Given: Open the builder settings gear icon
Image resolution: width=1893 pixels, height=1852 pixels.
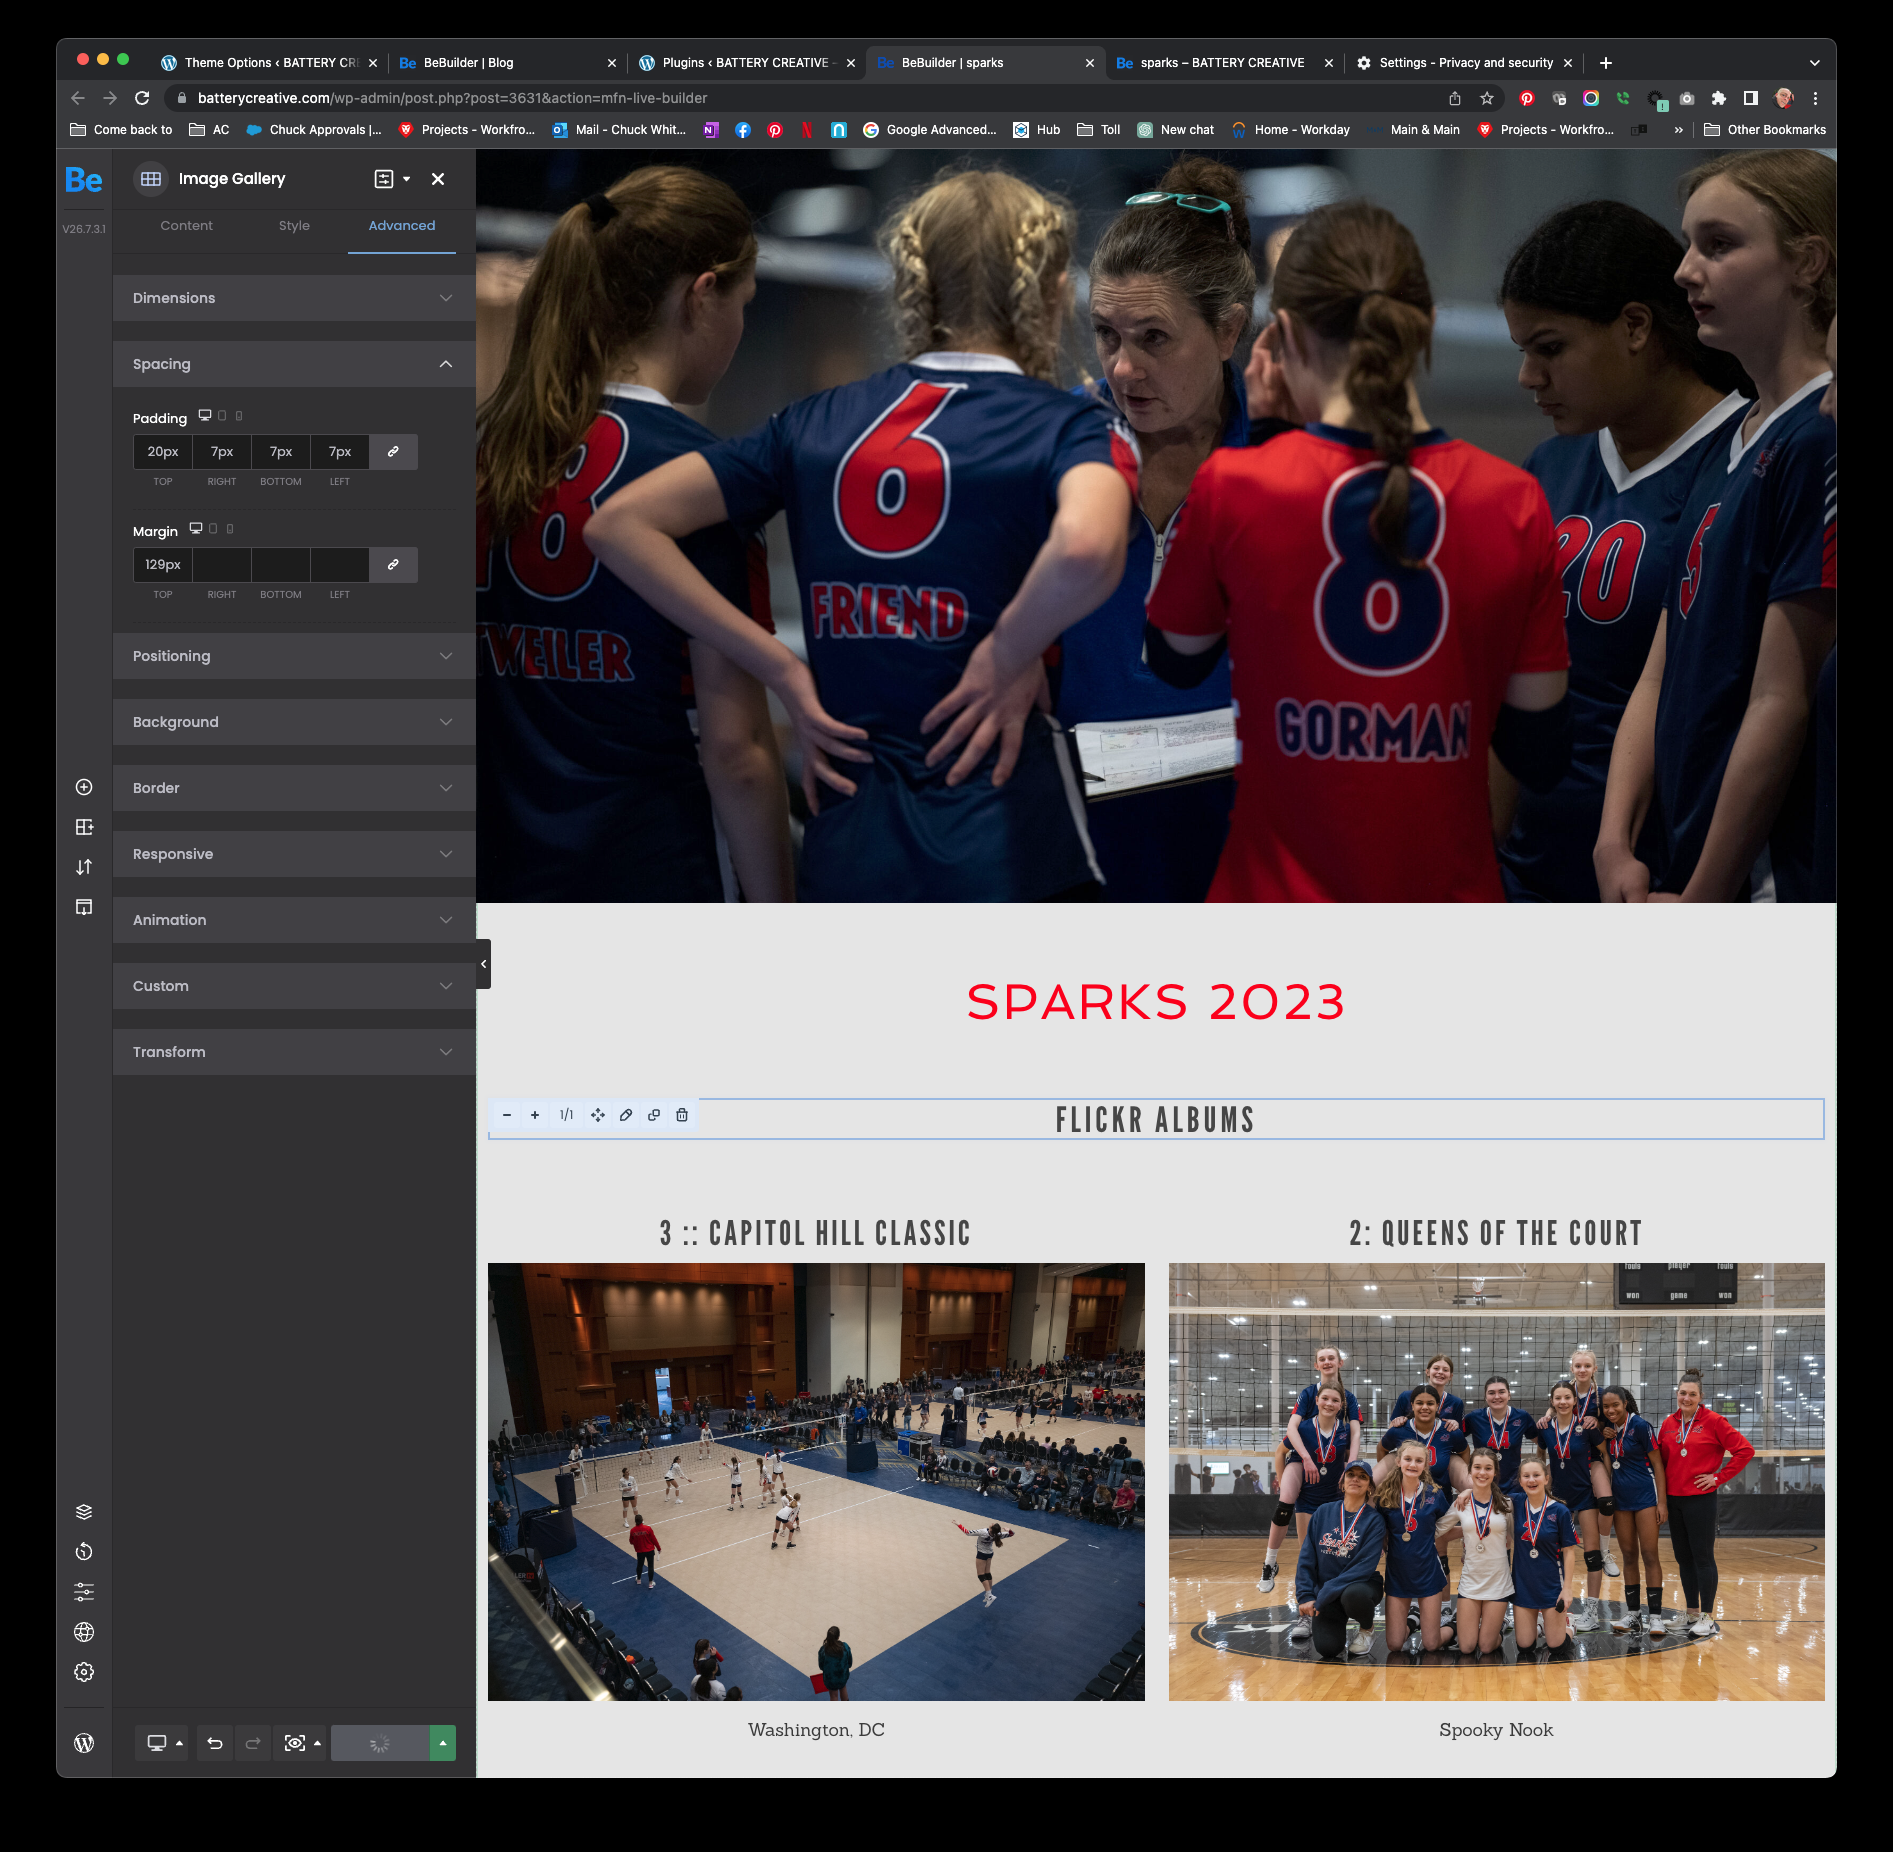Looking at the screenshot, I should click(84, 1672).
